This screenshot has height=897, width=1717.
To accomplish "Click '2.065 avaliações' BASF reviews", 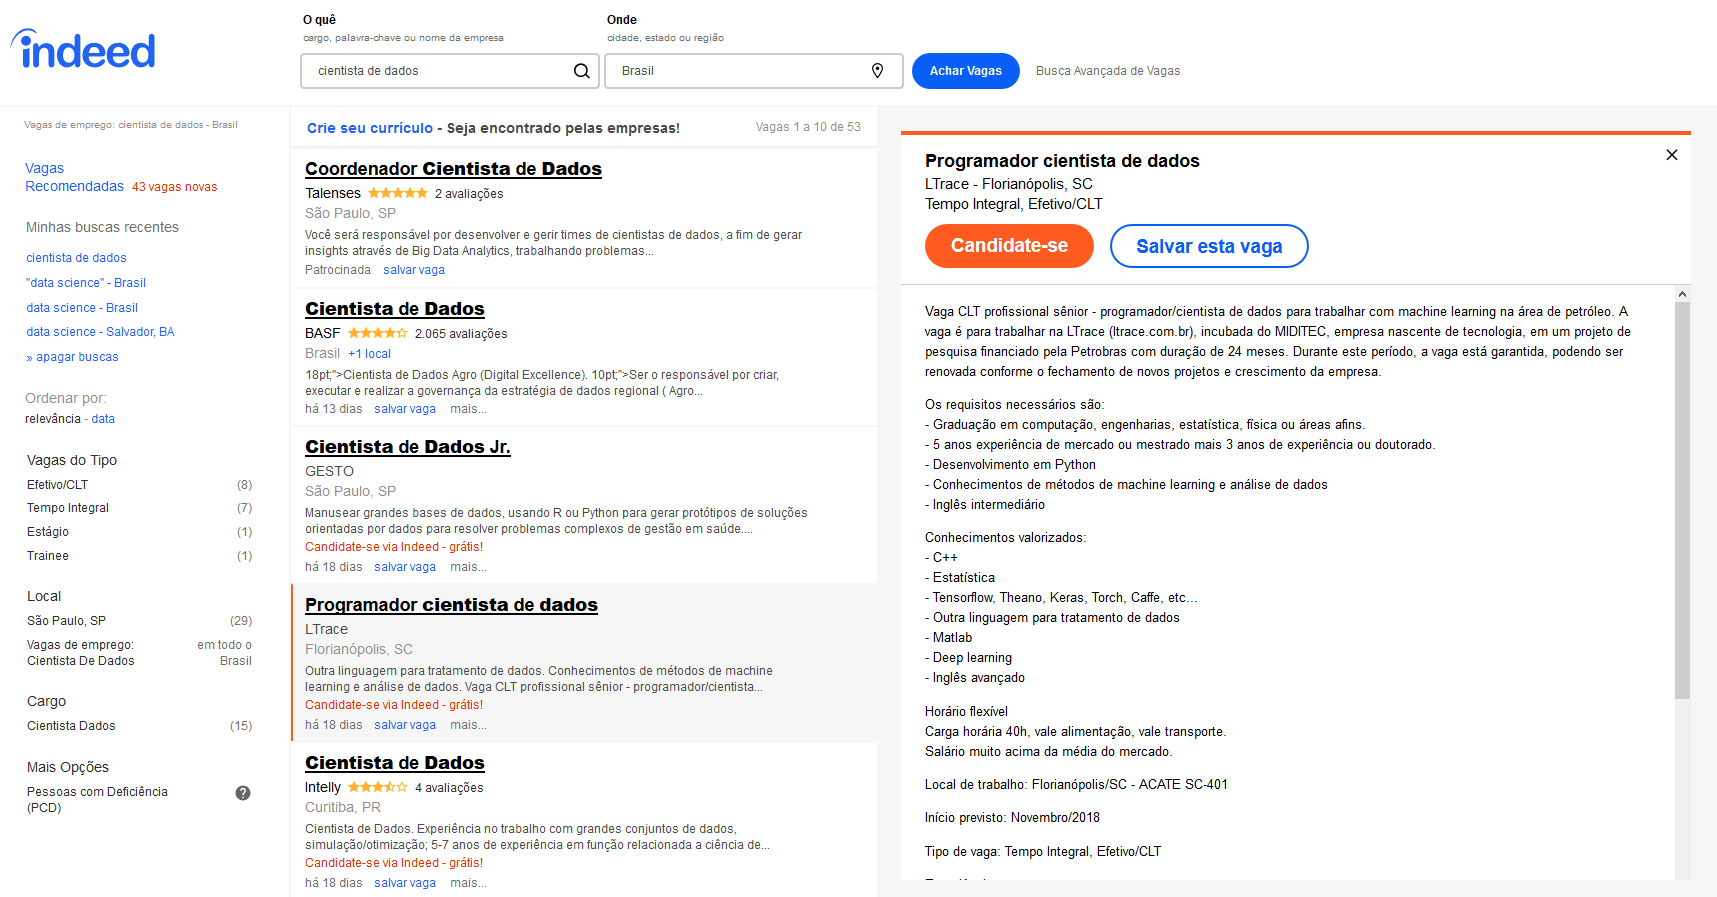I will 461,334.
